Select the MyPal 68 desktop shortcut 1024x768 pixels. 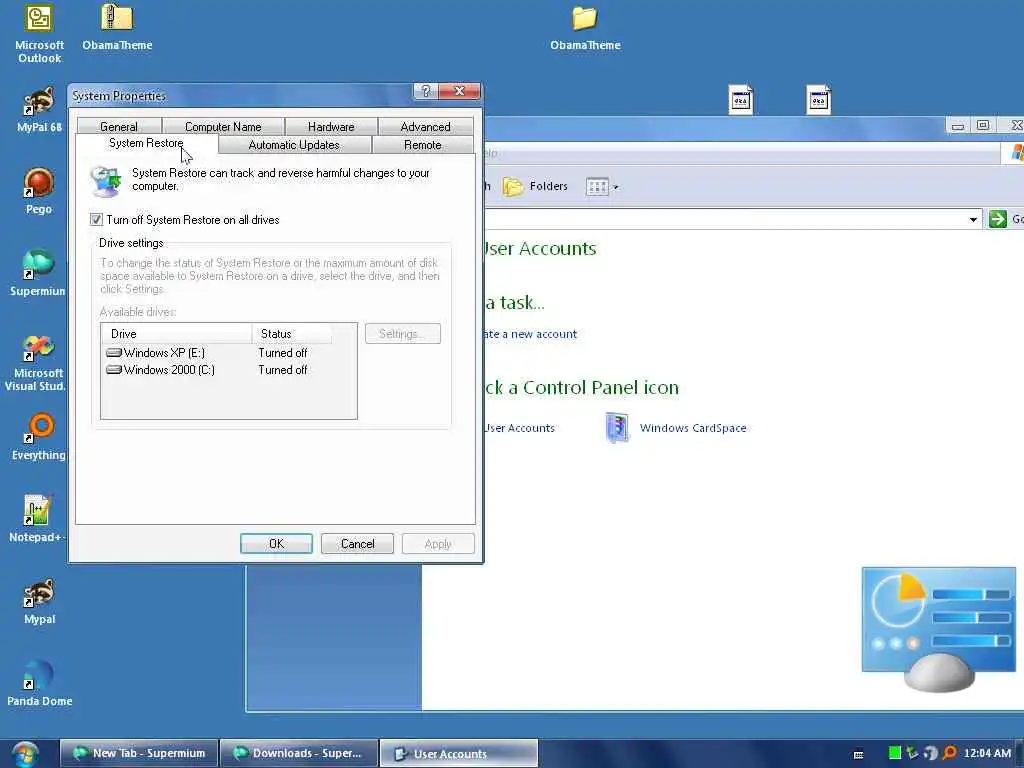(39, 110)
